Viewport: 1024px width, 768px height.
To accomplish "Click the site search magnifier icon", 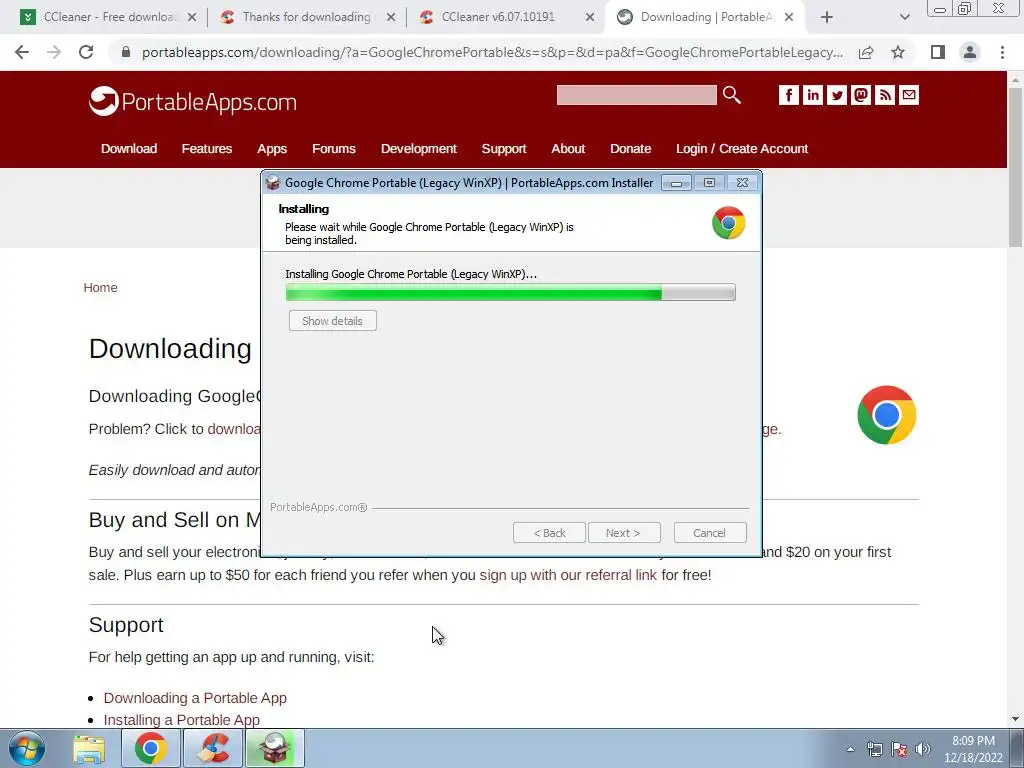I will [x=731, y=95].
